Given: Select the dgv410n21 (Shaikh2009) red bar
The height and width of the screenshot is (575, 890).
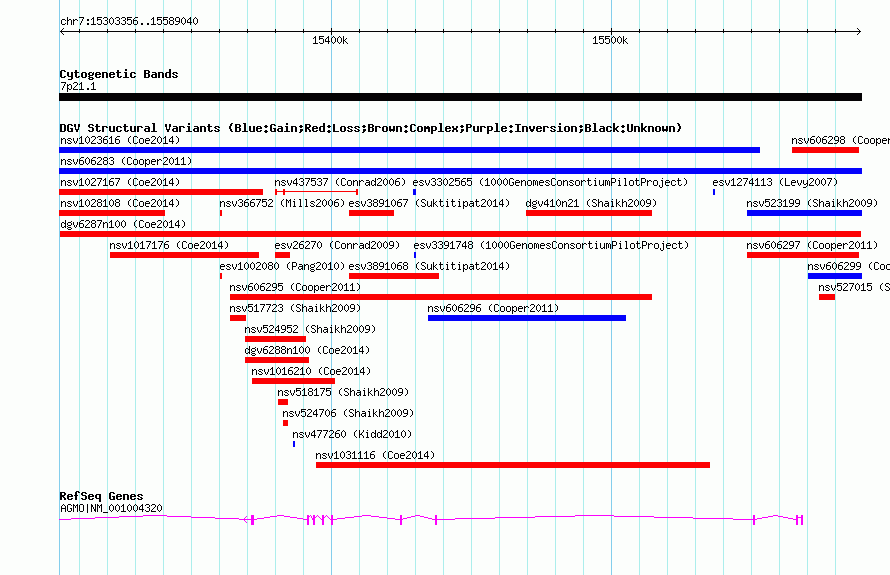Looking at the screenshot, I should (589, 213).
